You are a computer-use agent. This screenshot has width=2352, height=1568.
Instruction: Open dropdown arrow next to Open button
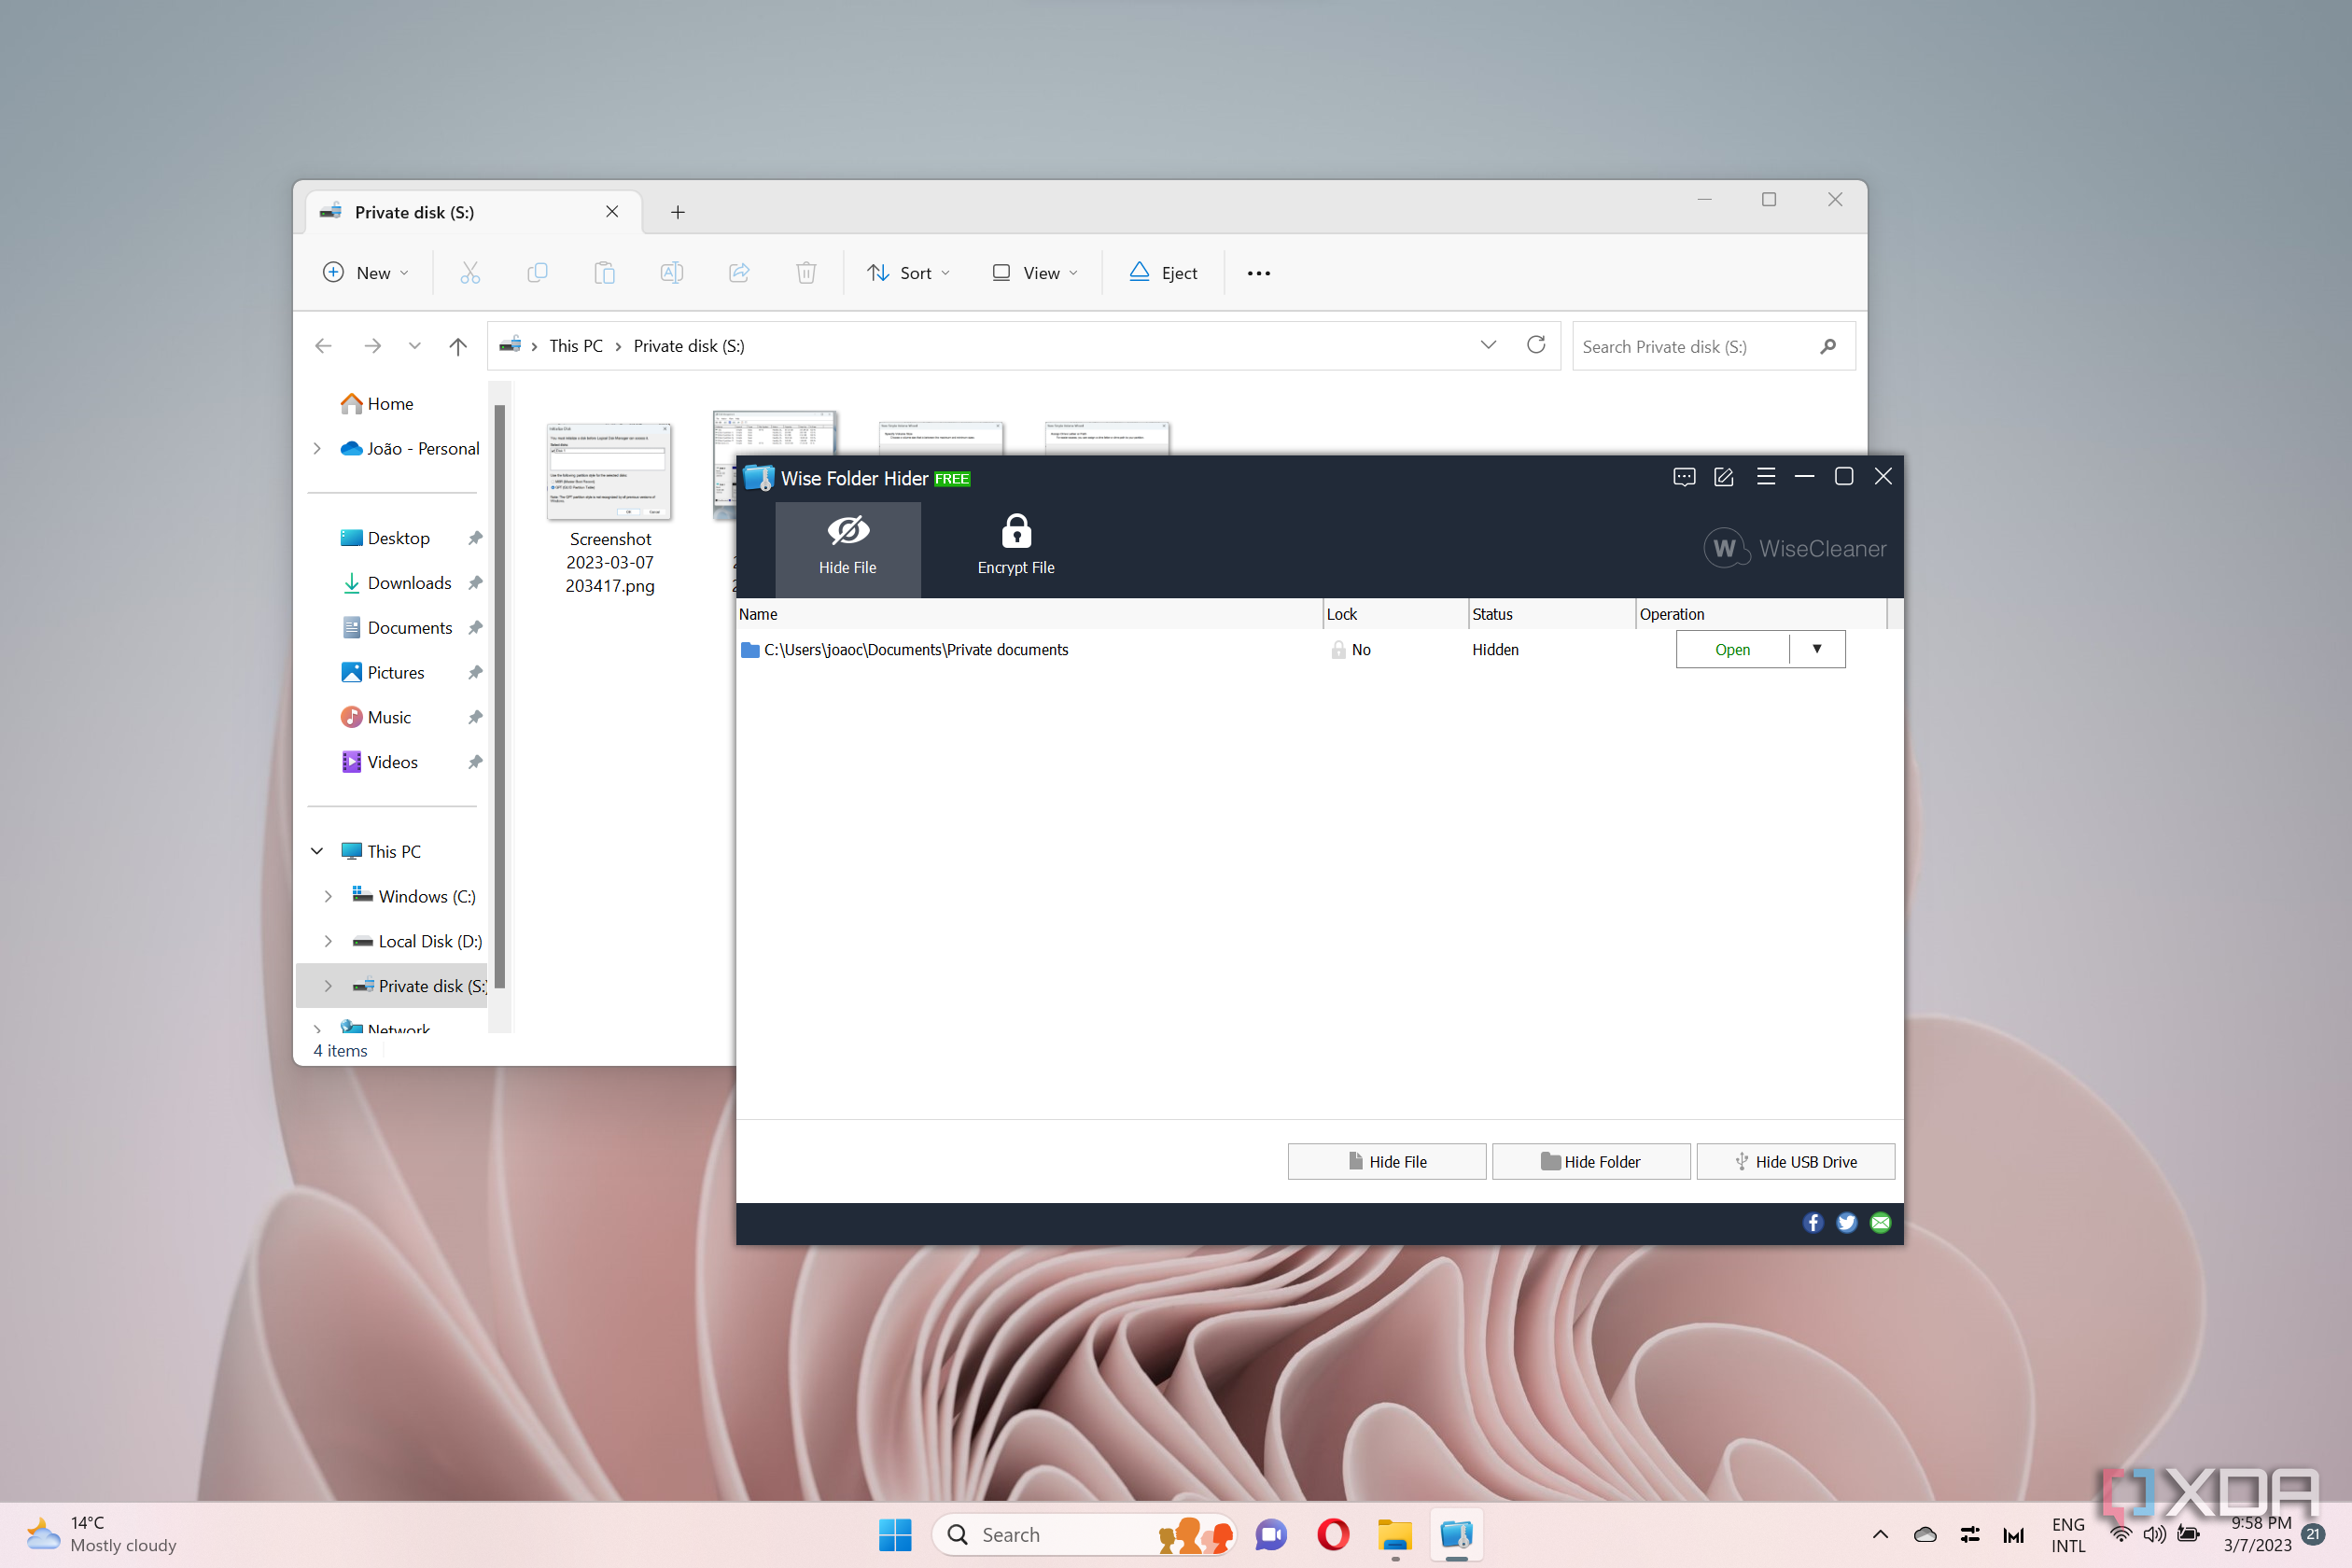tap(1817, 649)
